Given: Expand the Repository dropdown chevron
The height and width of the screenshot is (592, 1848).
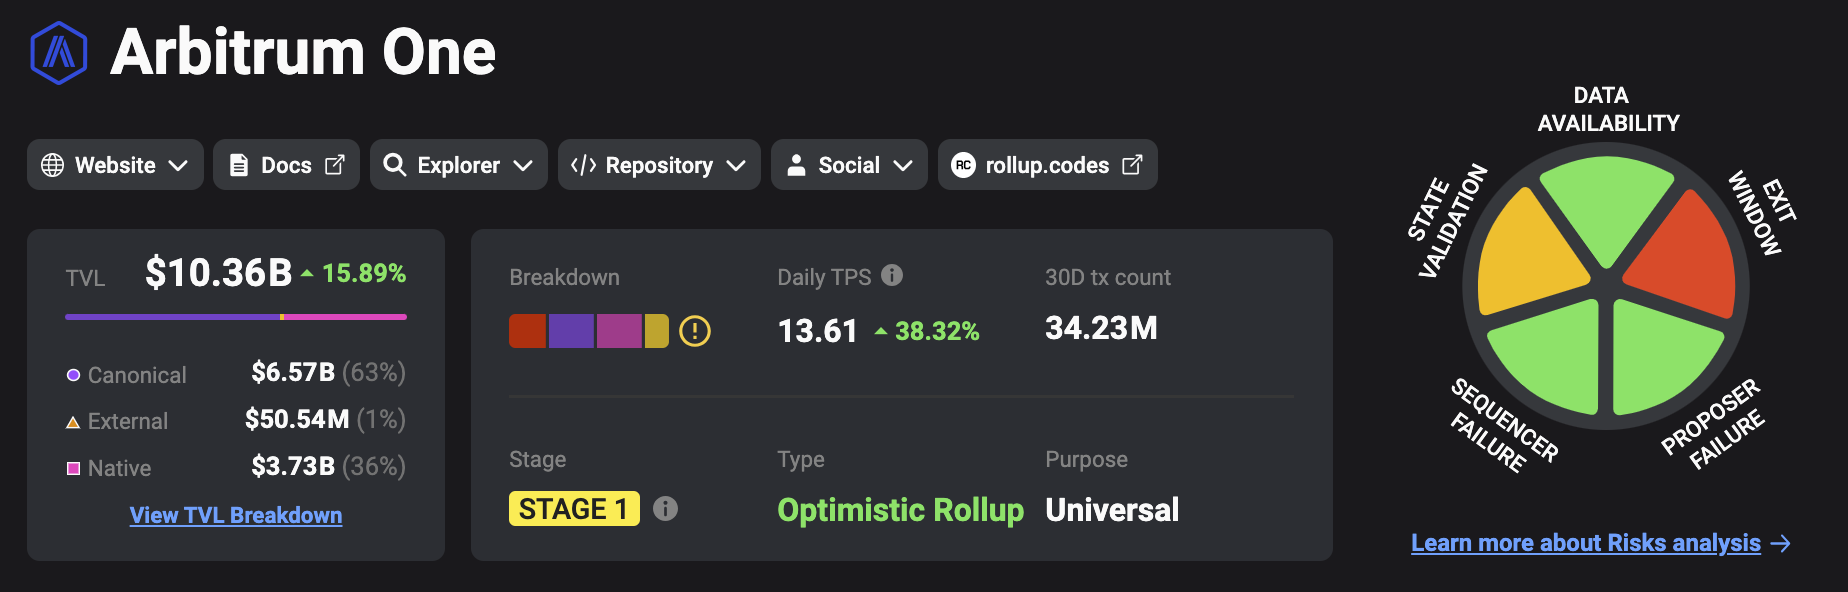Looking at the screenshot, I should coord(736,166).
